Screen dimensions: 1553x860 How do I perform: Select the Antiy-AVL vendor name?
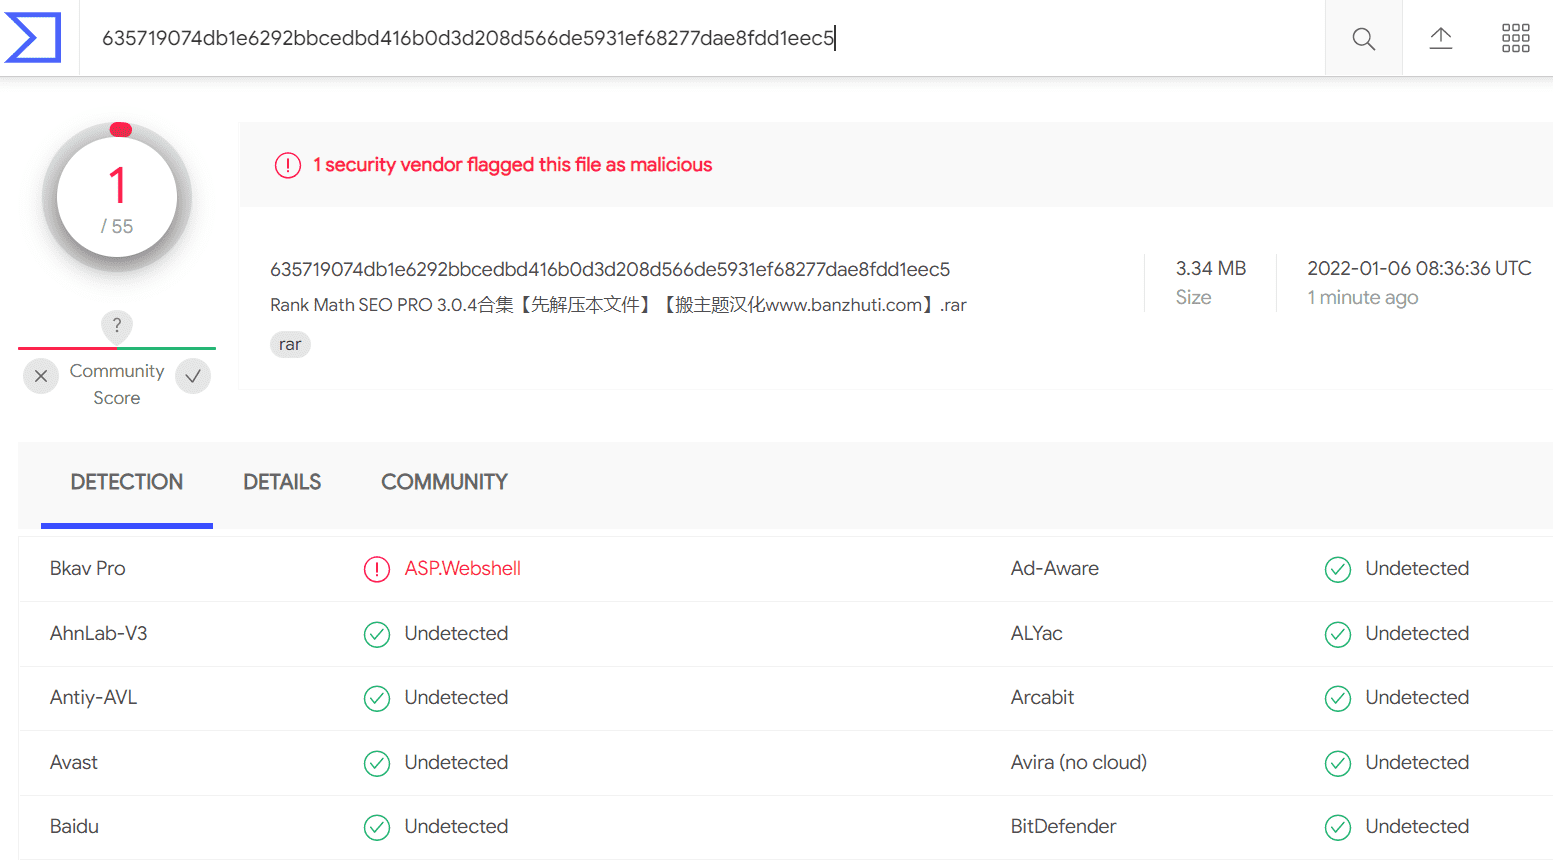pos(94,697)
